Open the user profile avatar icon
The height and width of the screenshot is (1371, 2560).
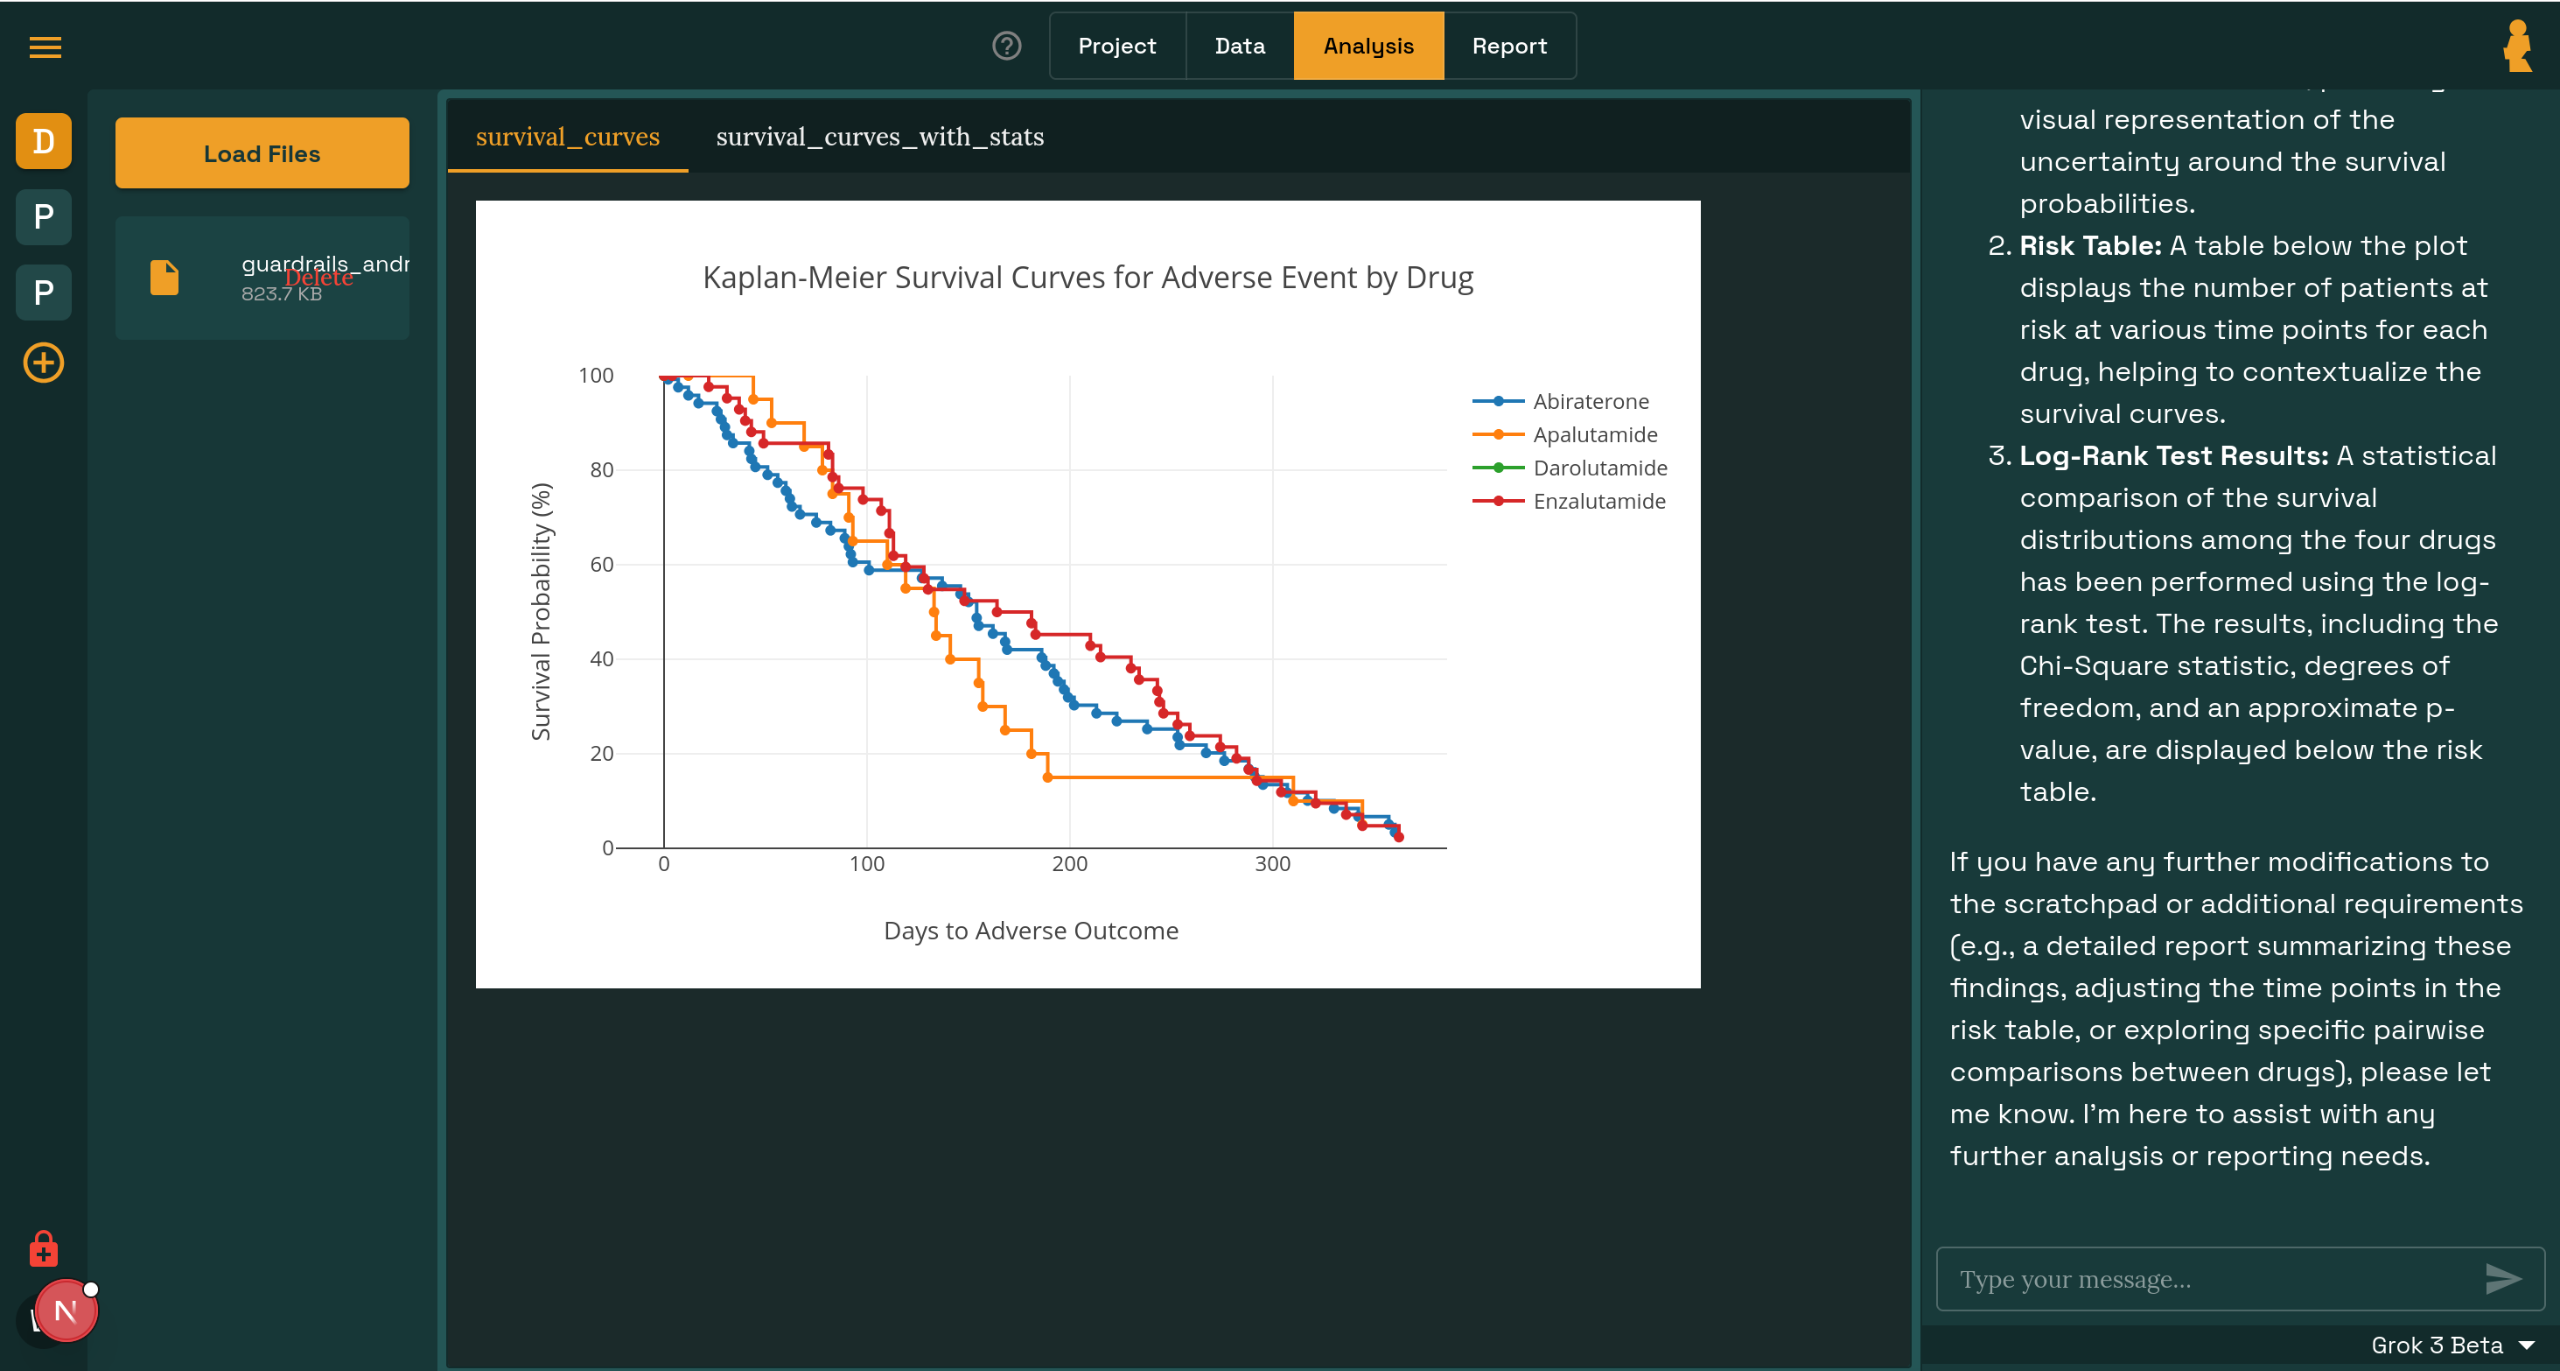(x=2517, y=46)
